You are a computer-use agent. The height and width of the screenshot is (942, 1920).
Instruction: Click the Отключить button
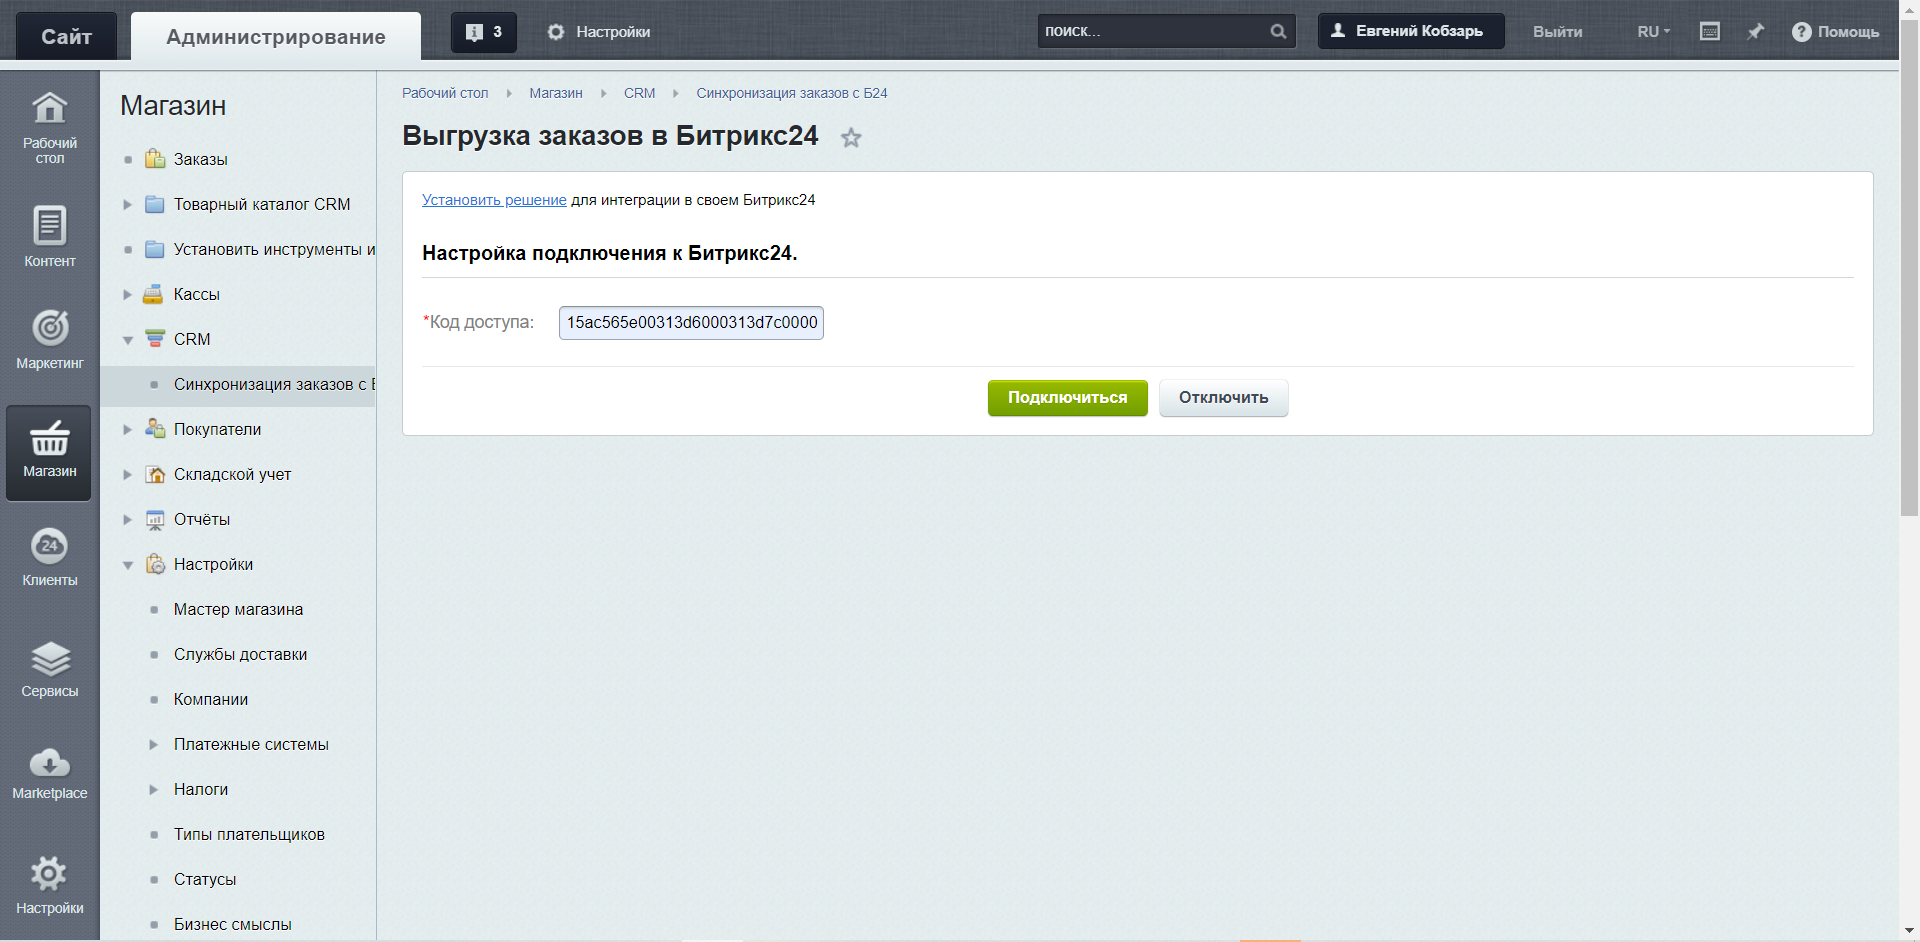coord(1224,398)
